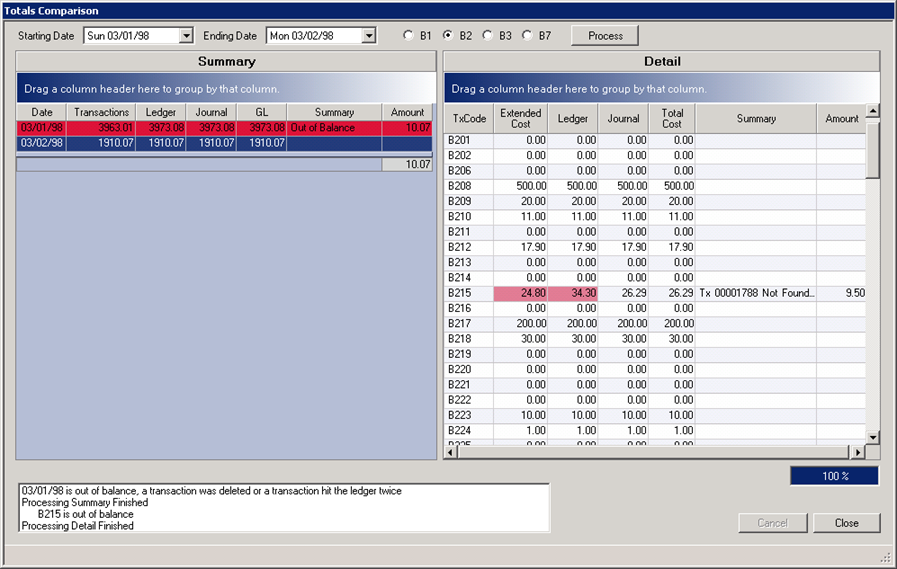Click the B215 row in Detail
Image resolution: width=897 pixels, height=569 pixels.
[469, 293]
